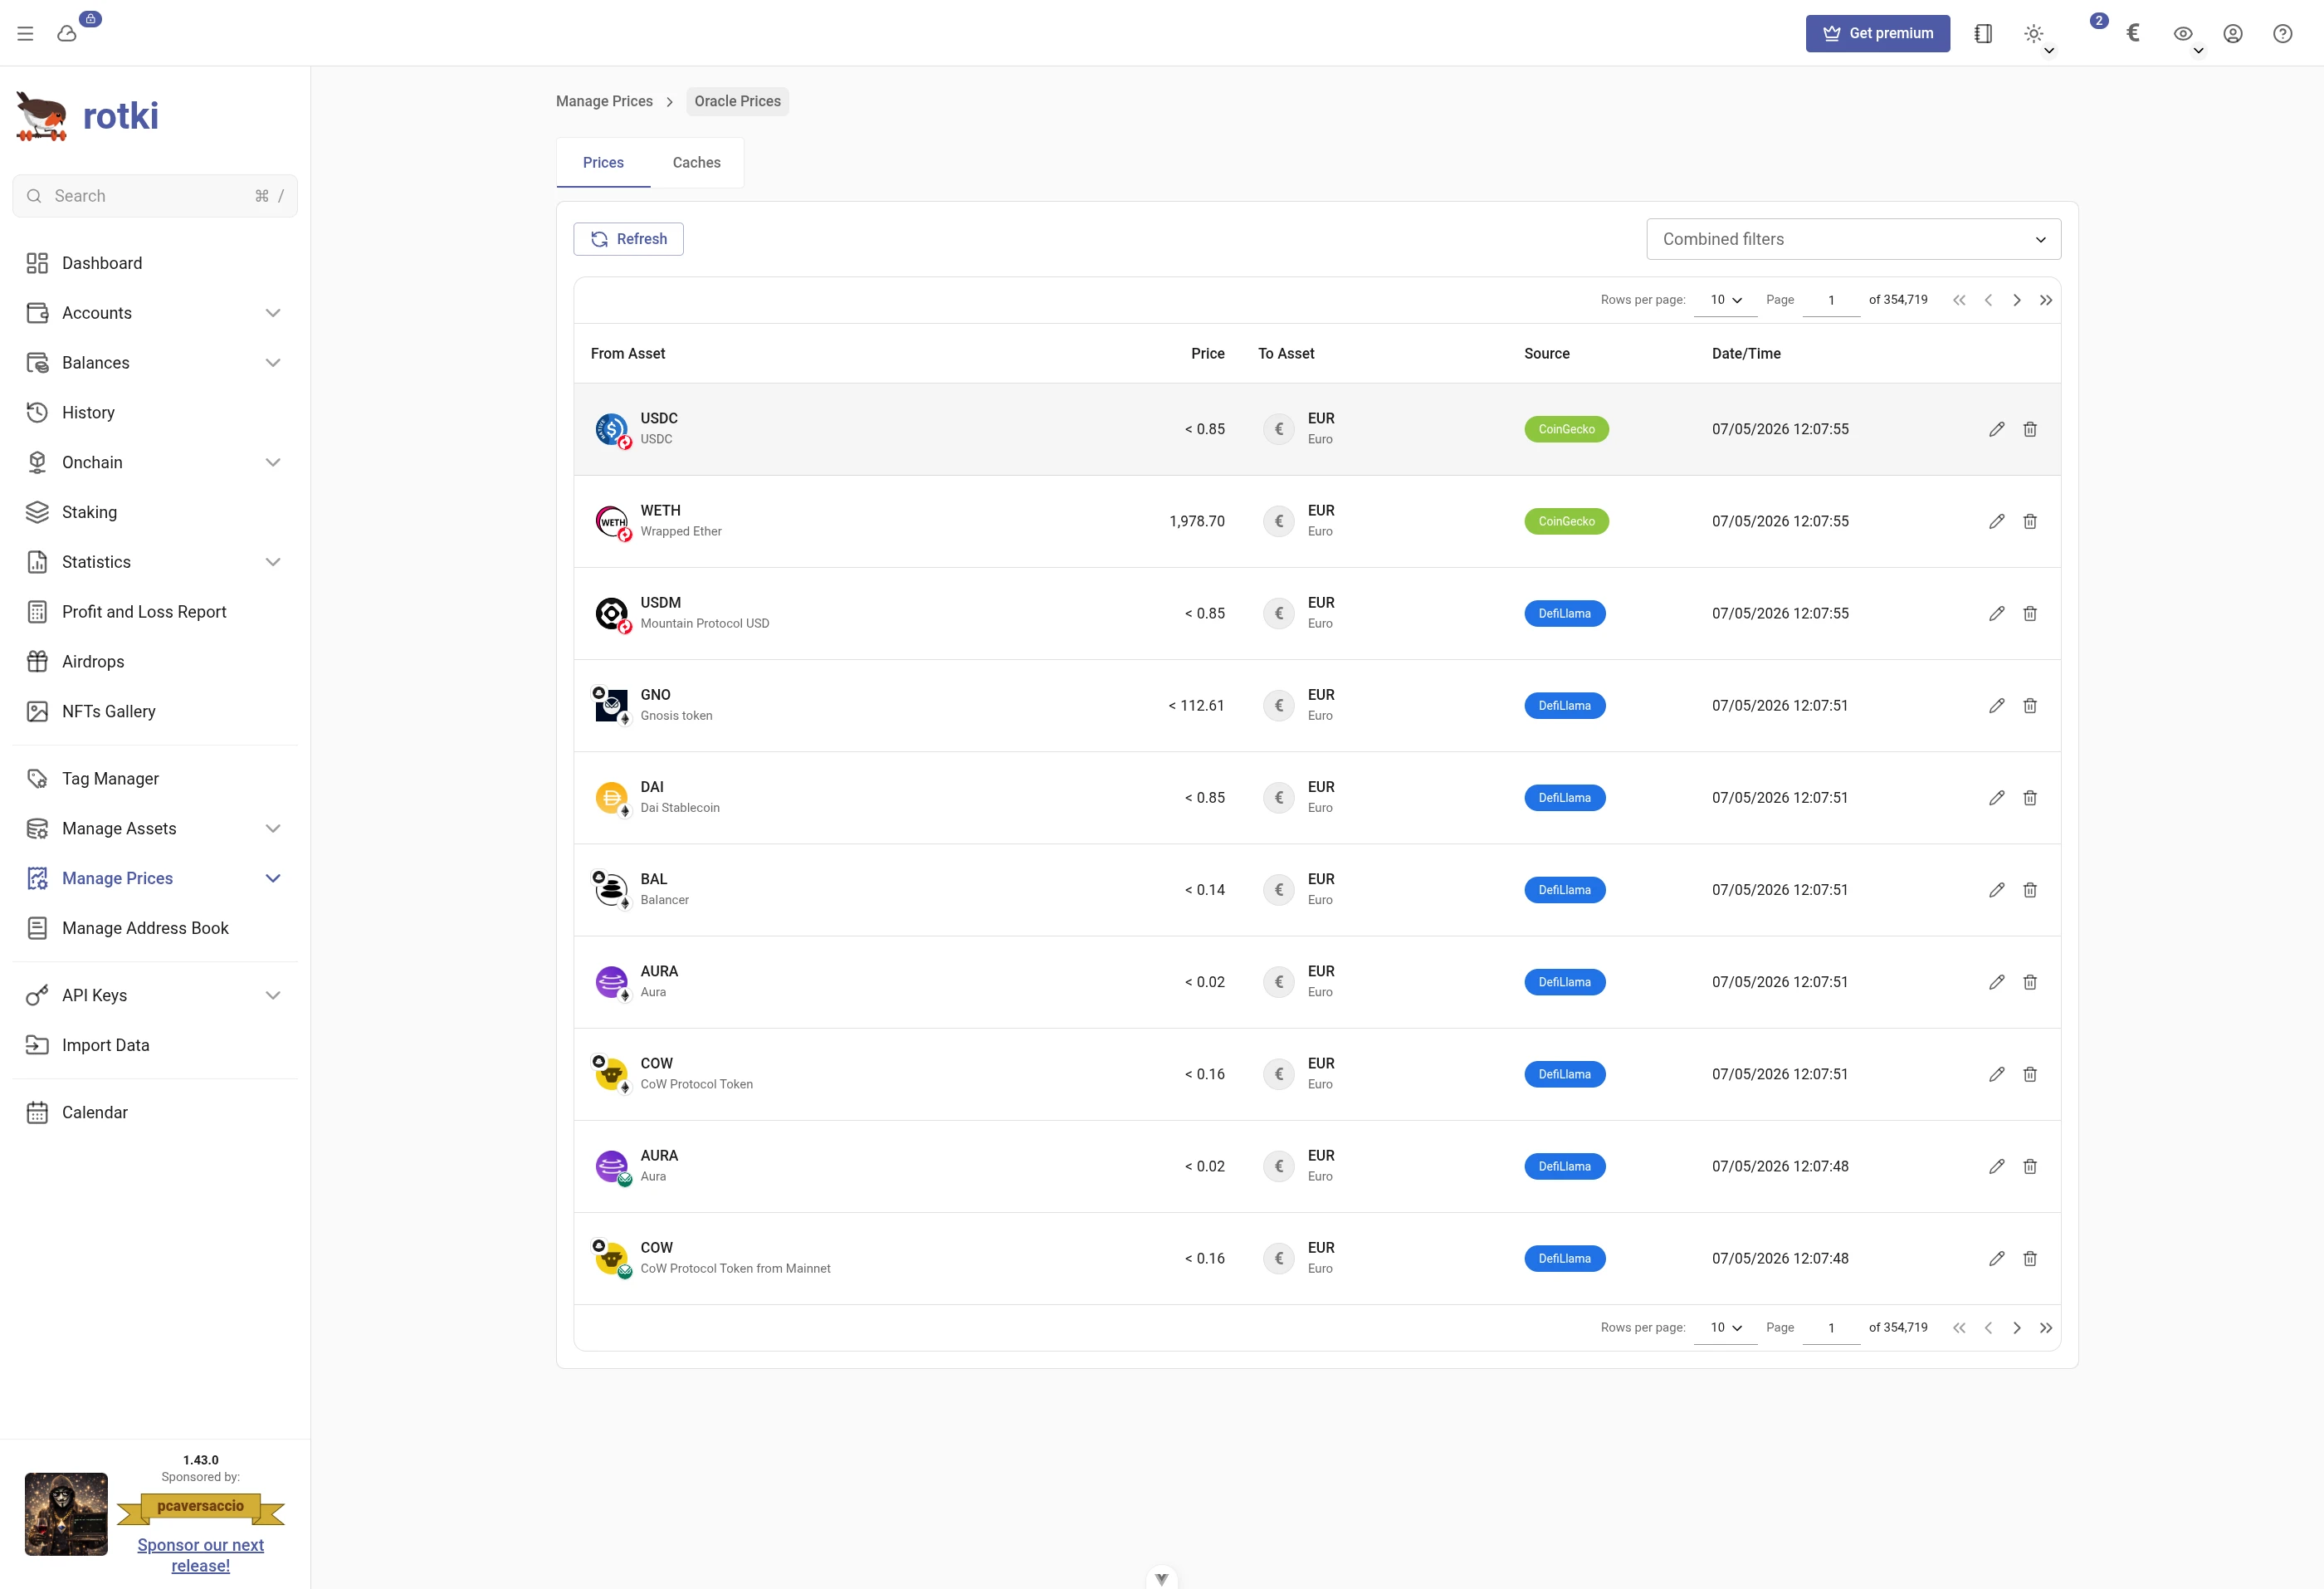Switch to the Caches tab
Viewport: 2324px width, 1589px height.
pyautogui.click(x=696, y=162)
